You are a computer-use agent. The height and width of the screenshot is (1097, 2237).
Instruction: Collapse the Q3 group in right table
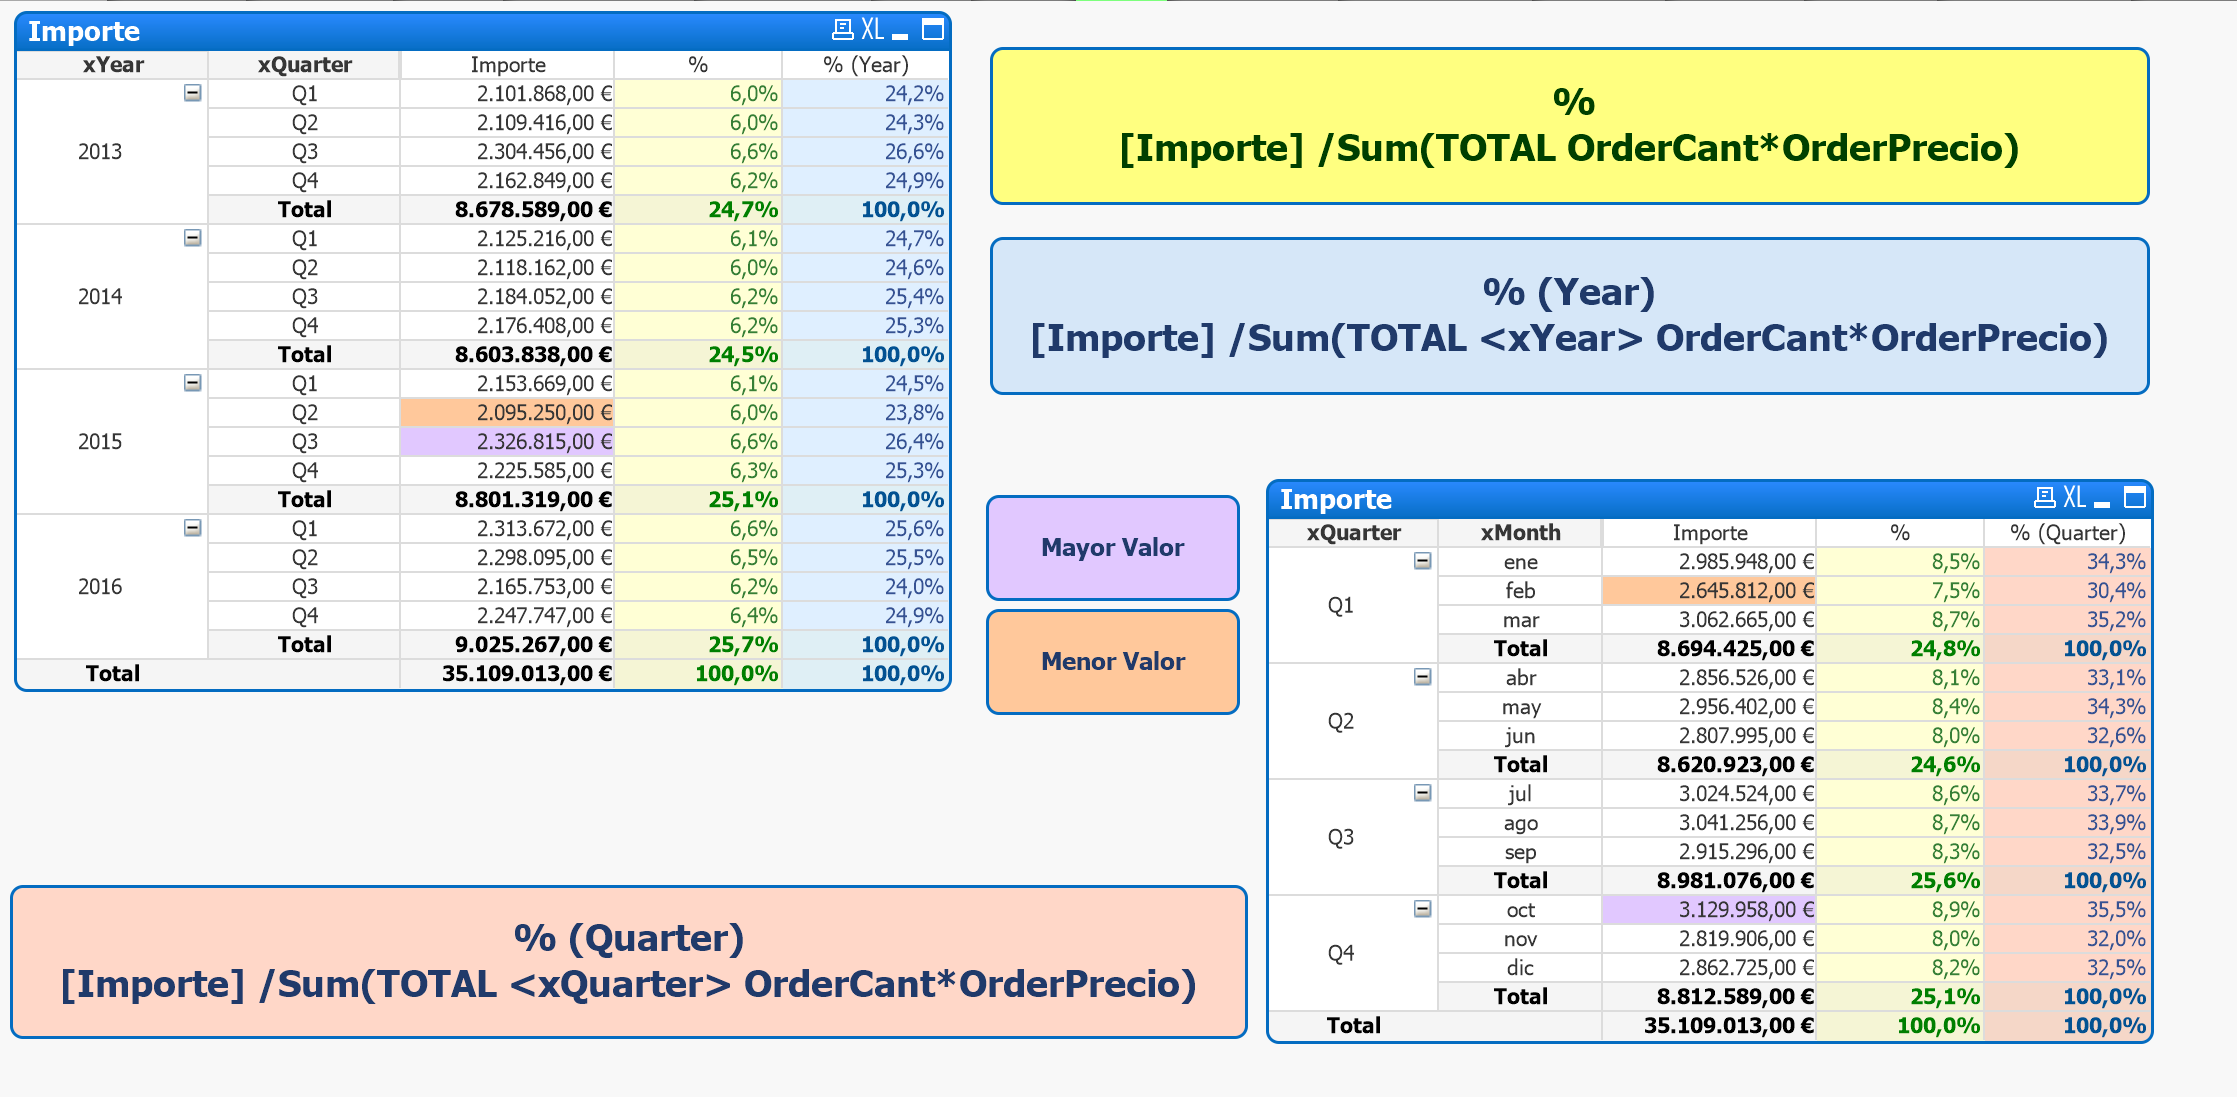(1422, 793)
